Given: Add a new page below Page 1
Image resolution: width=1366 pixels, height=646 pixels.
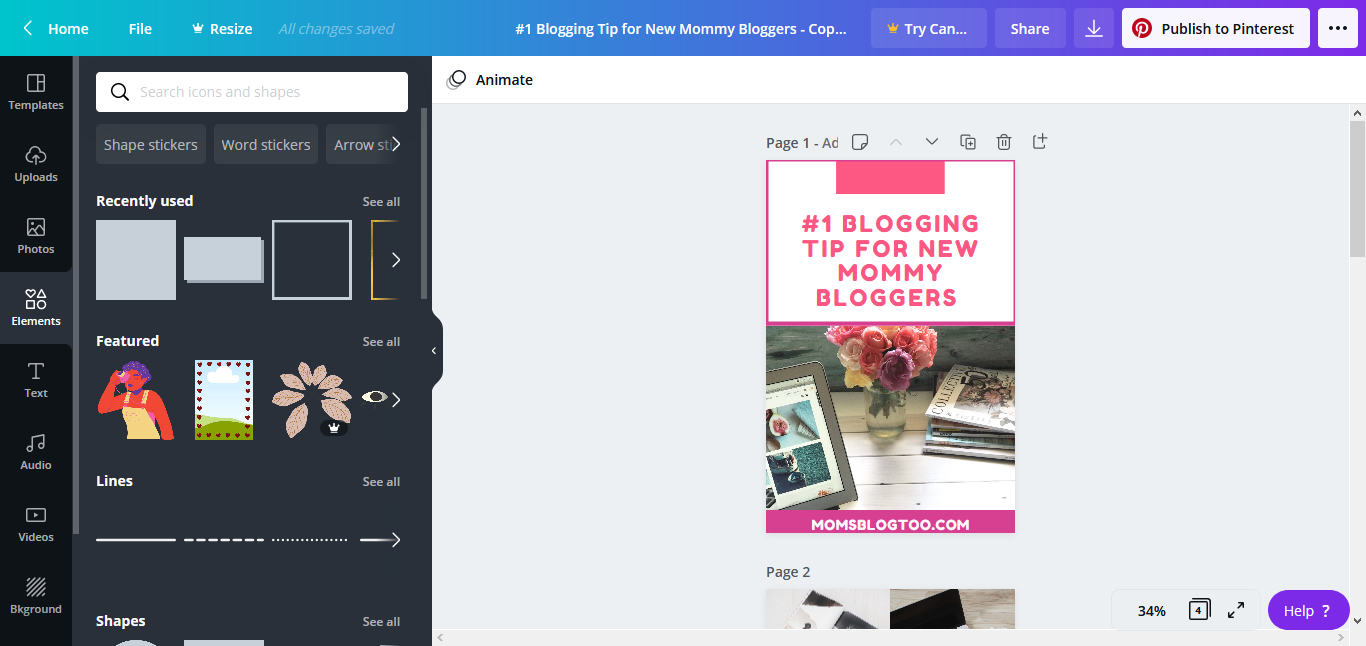Looking at the screenshot, I should 1040,142.
